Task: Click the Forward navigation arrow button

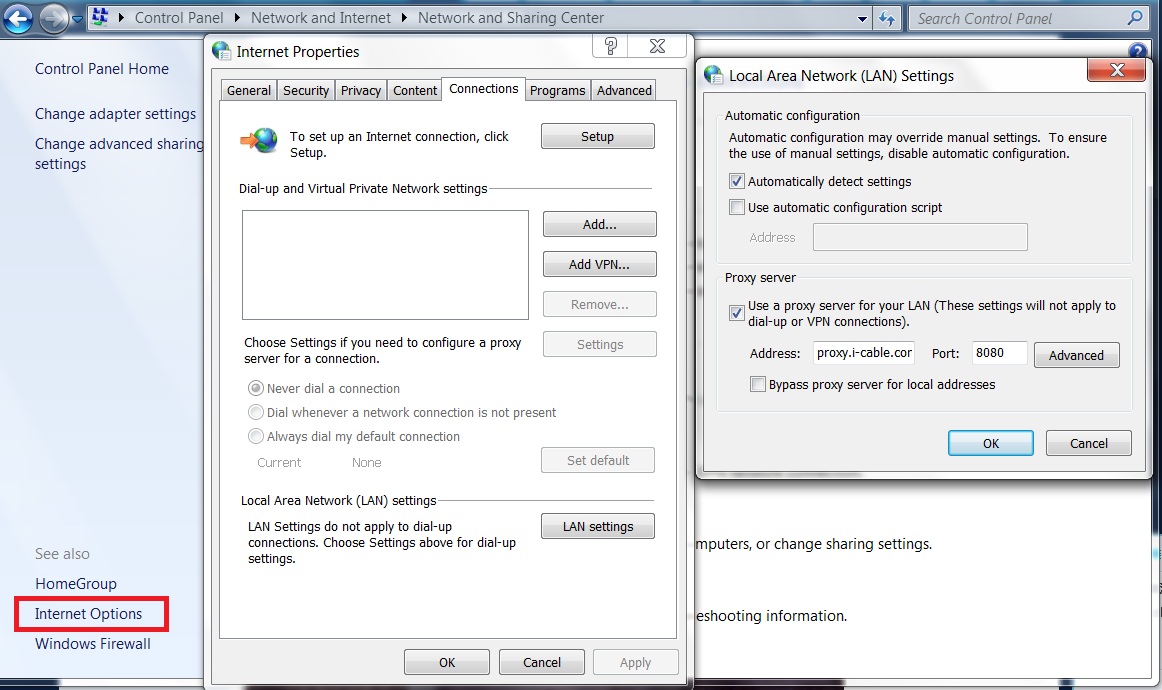Action: tap(54, 18)
